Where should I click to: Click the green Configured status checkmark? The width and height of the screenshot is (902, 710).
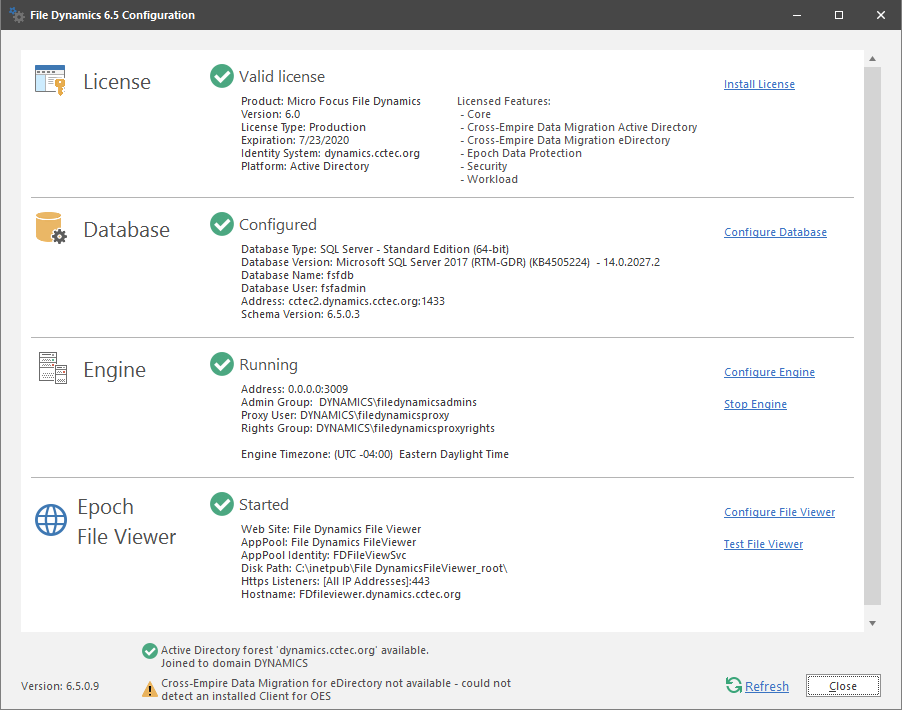pyautogui.click(x=222, y=224)
